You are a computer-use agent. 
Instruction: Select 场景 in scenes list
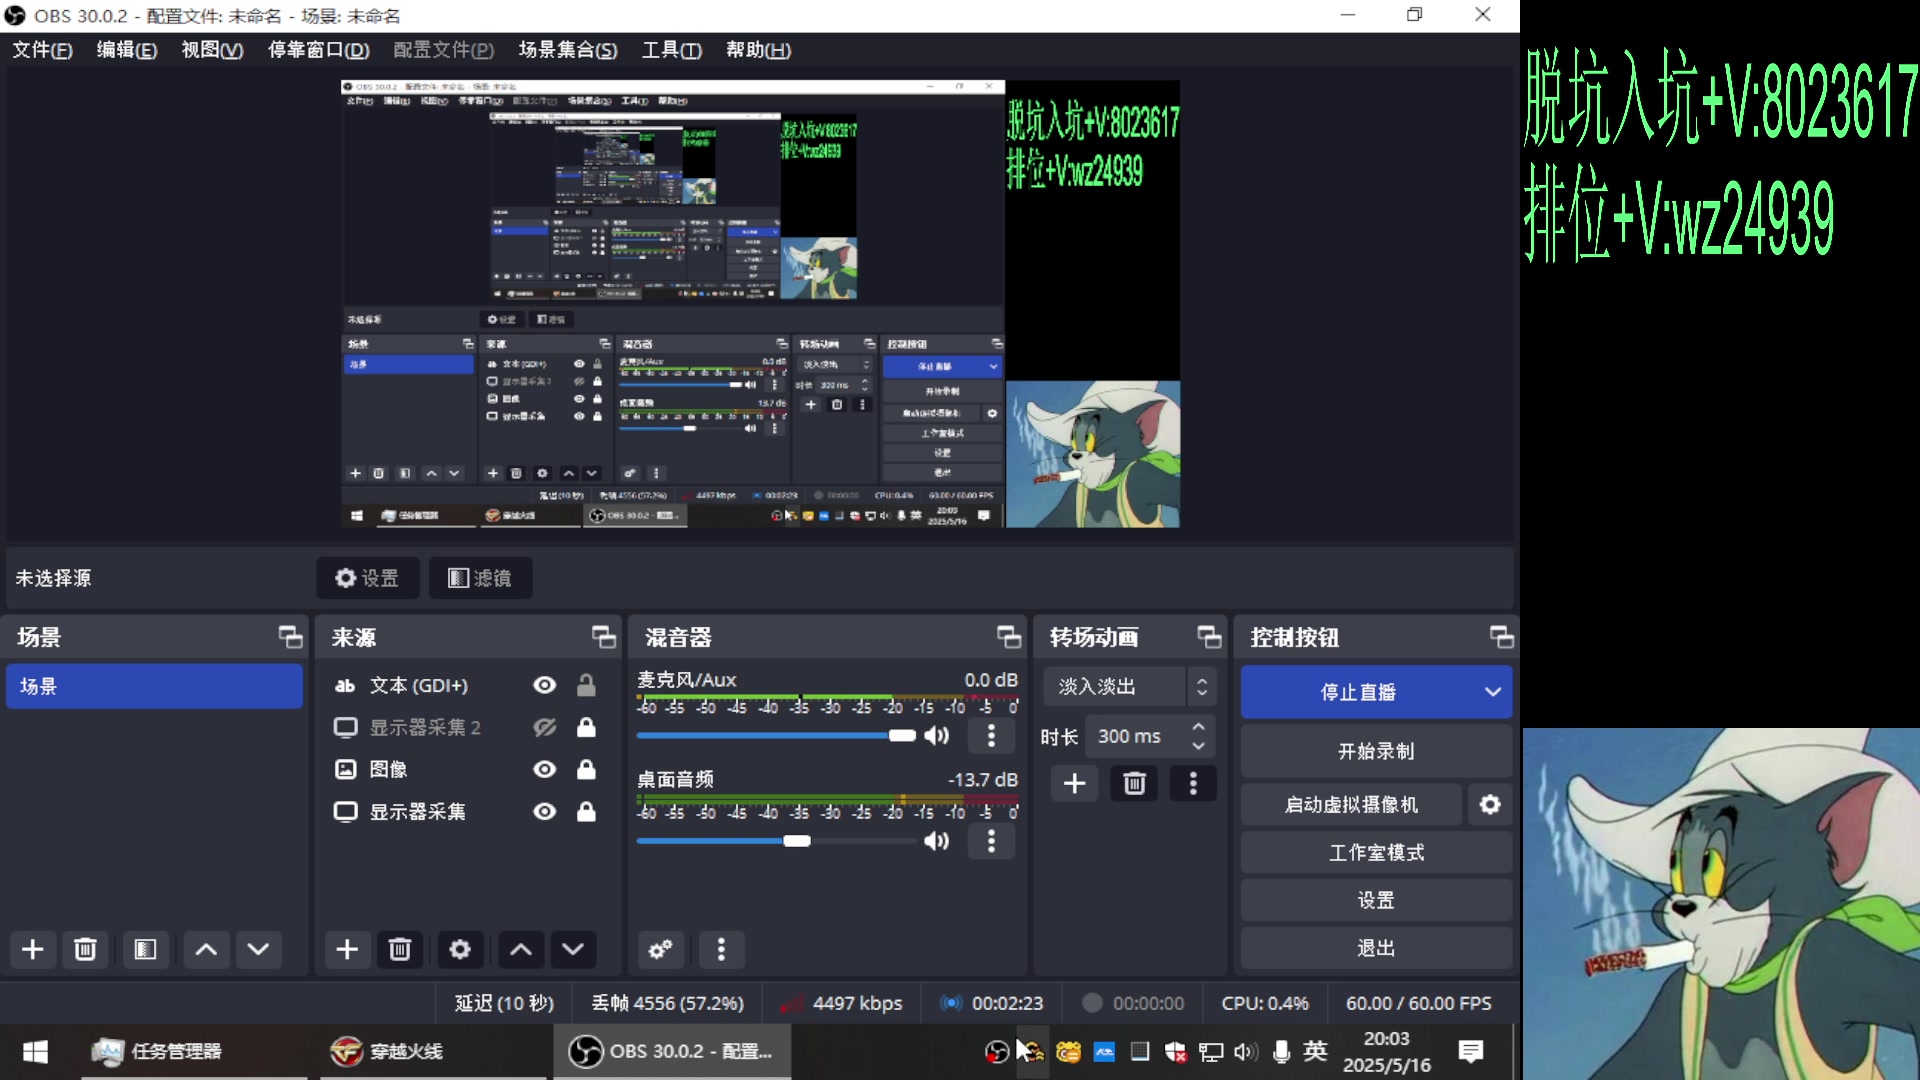[154, 686]
